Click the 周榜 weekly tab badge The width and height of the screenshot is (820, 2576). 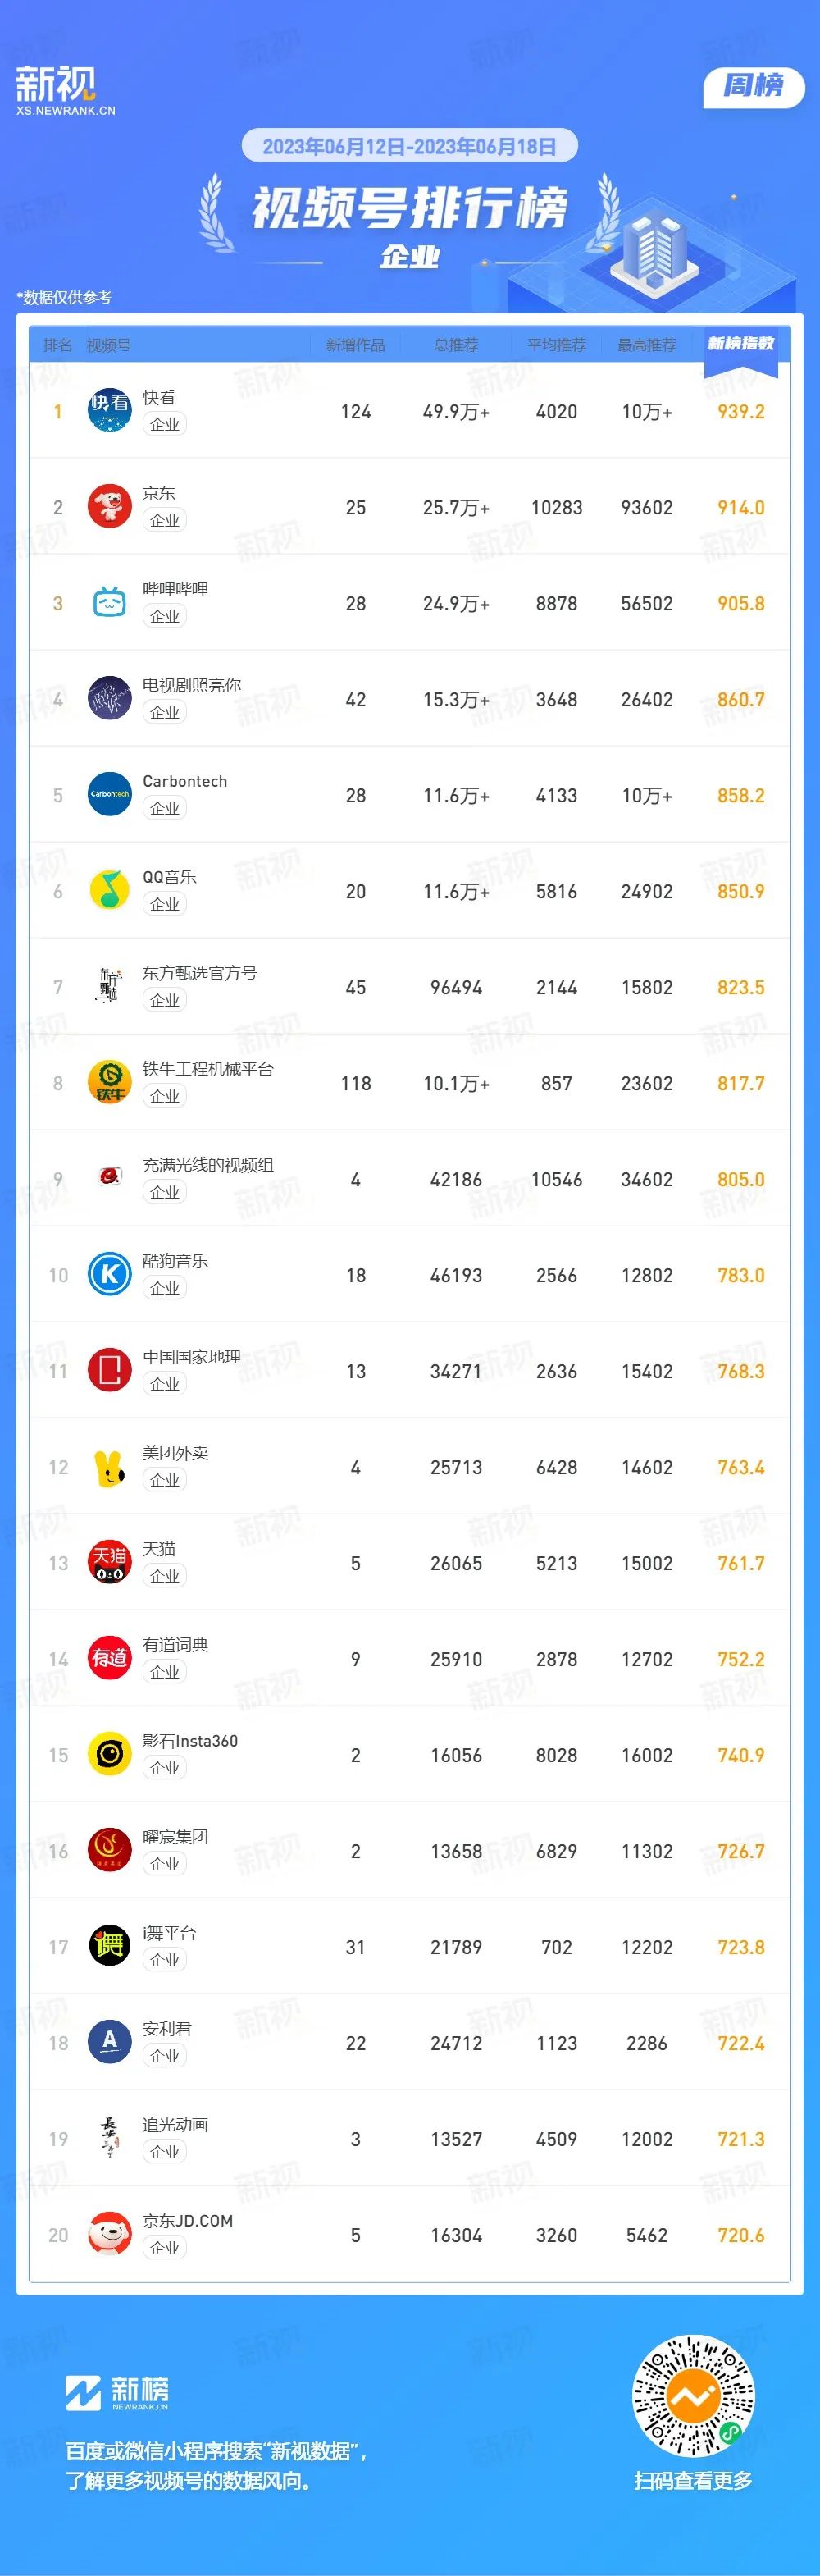(754, 86)
